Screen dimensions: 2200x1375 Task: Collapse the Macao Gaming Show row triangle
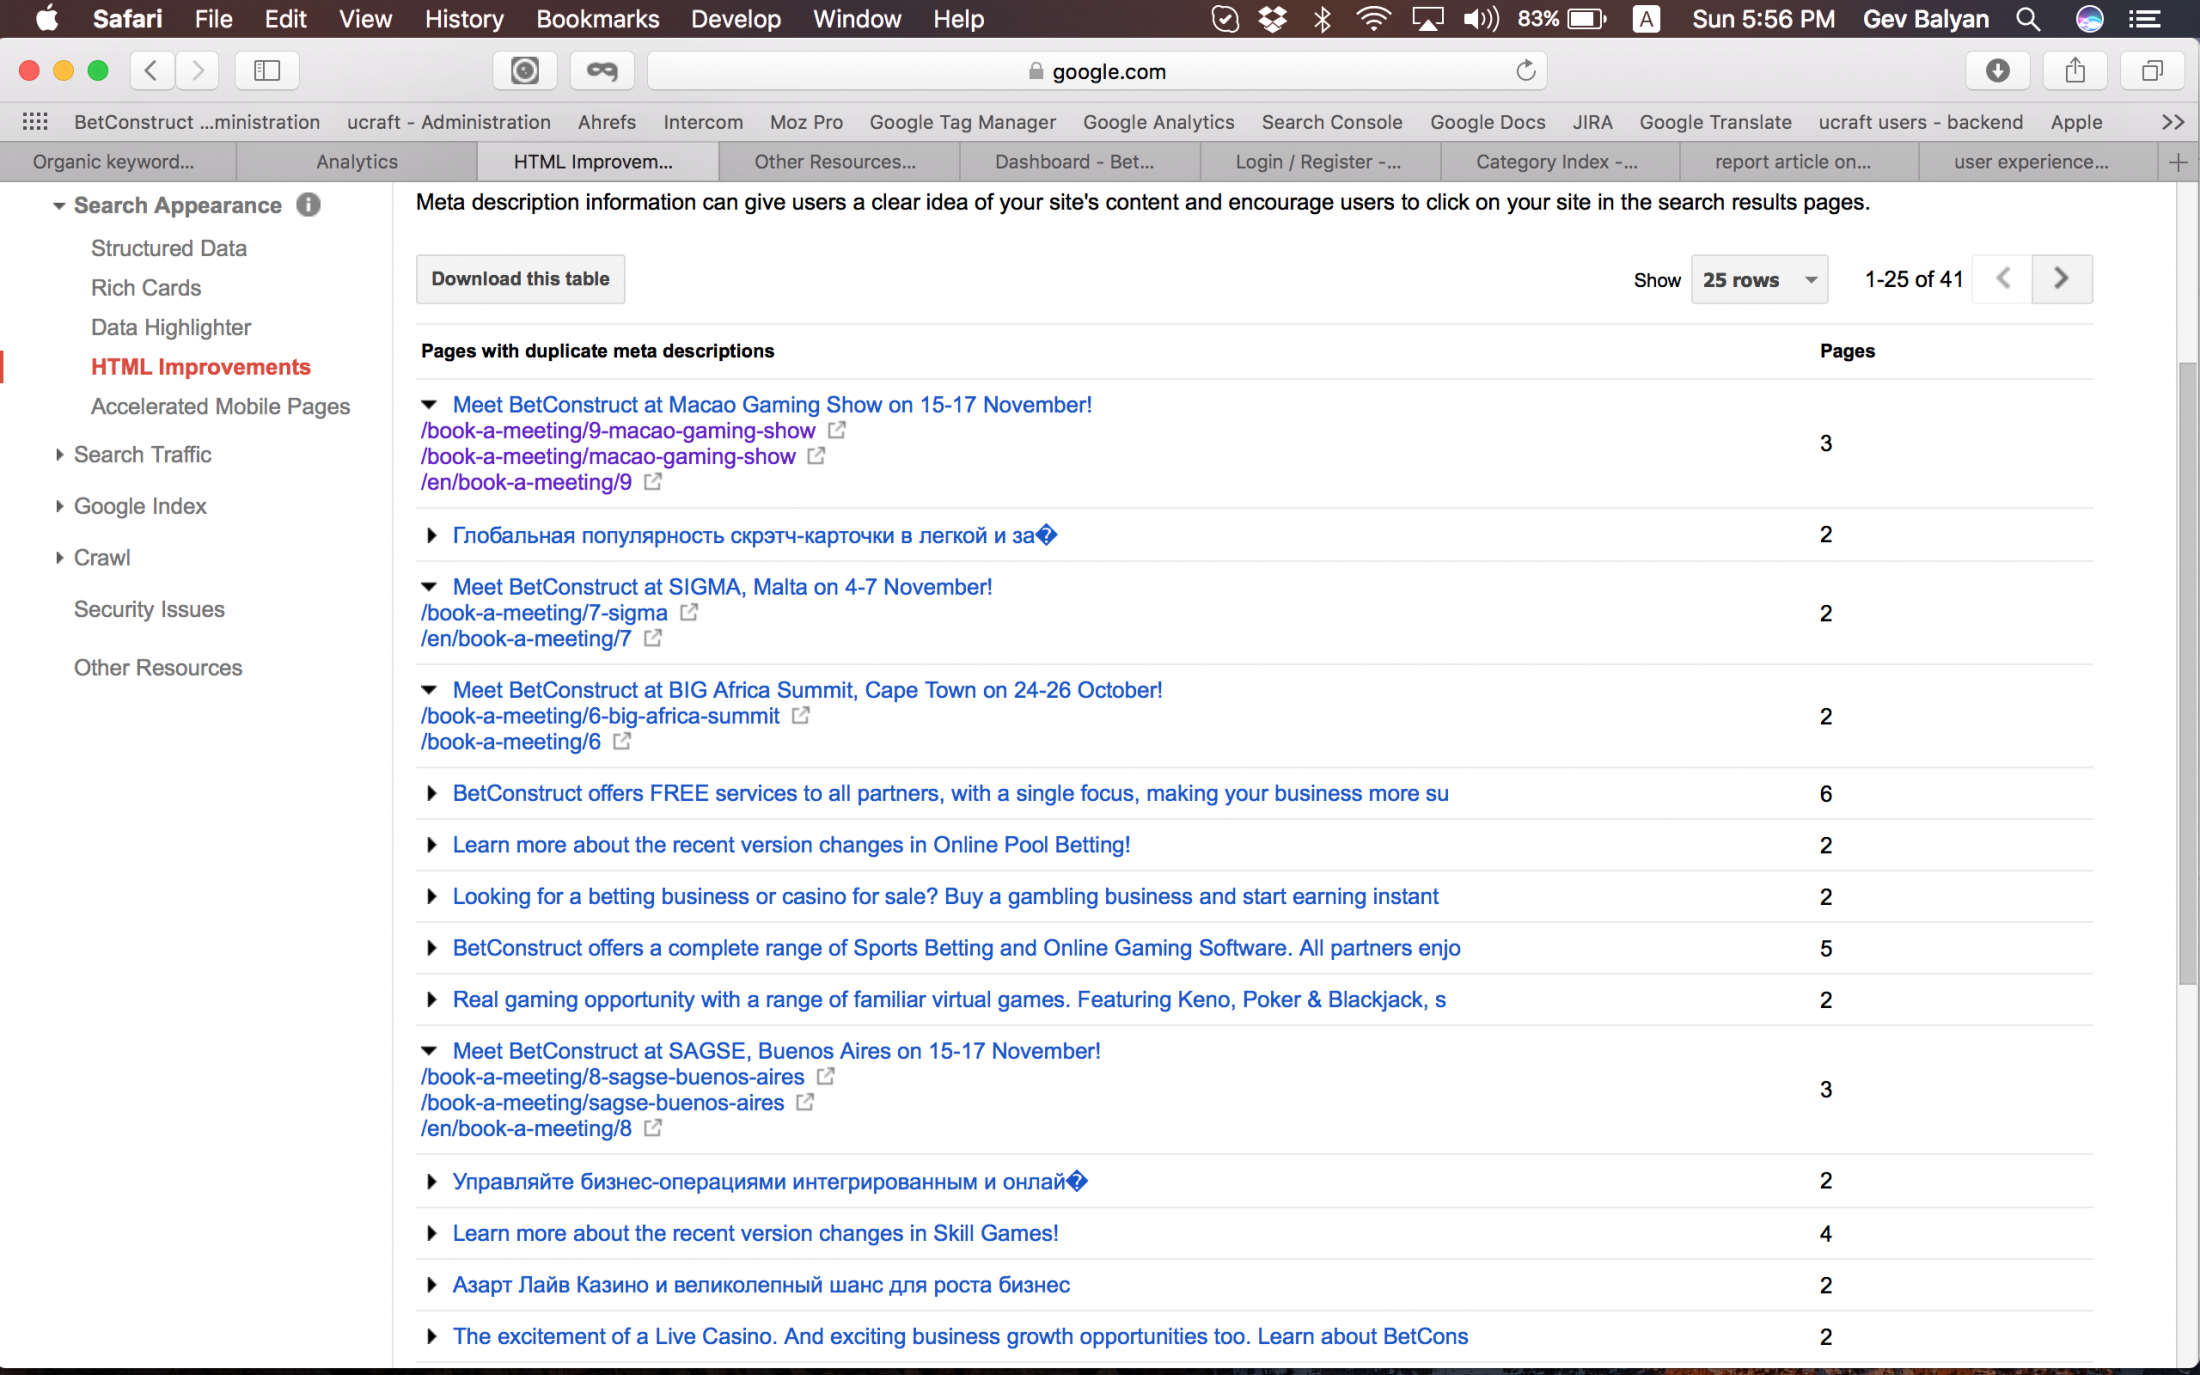(430, 405)
